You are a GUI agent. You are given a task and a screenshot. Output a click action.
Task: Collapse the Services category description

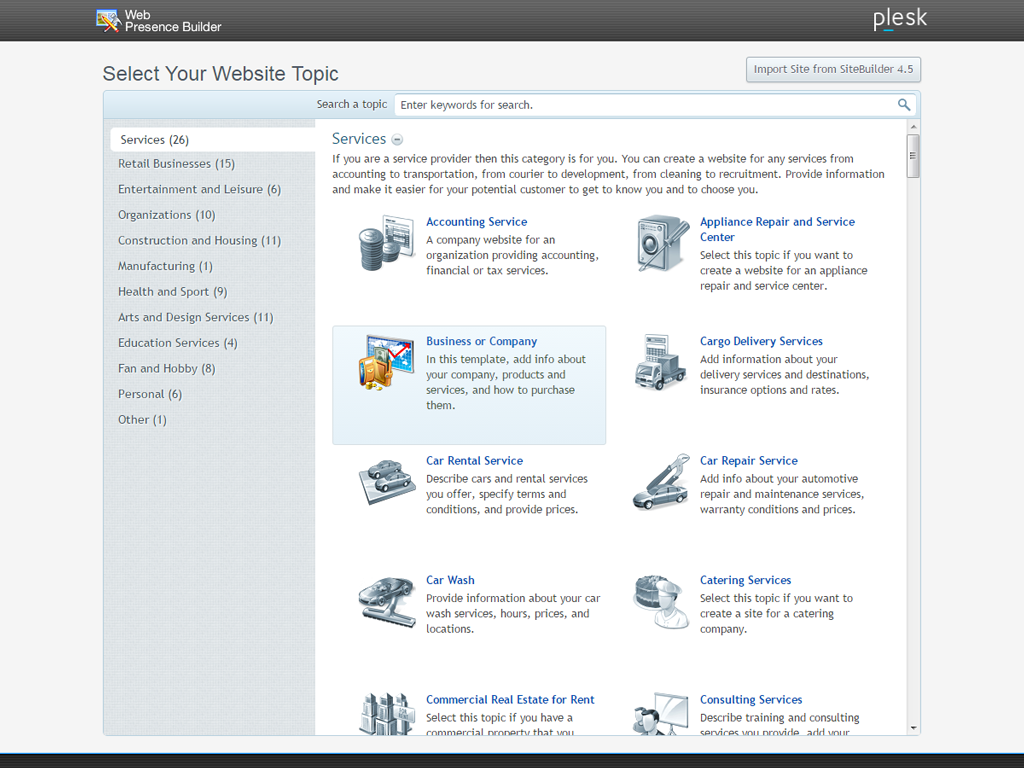(397, 140)
